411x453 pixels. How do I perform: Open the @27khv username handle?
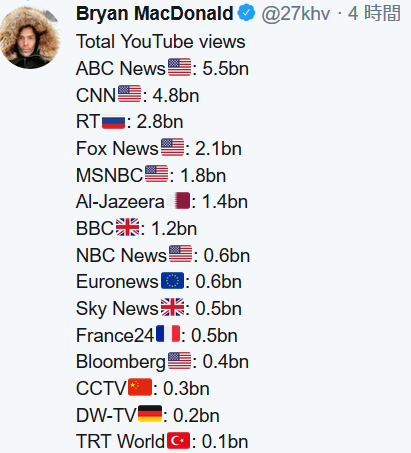[296, 14]
